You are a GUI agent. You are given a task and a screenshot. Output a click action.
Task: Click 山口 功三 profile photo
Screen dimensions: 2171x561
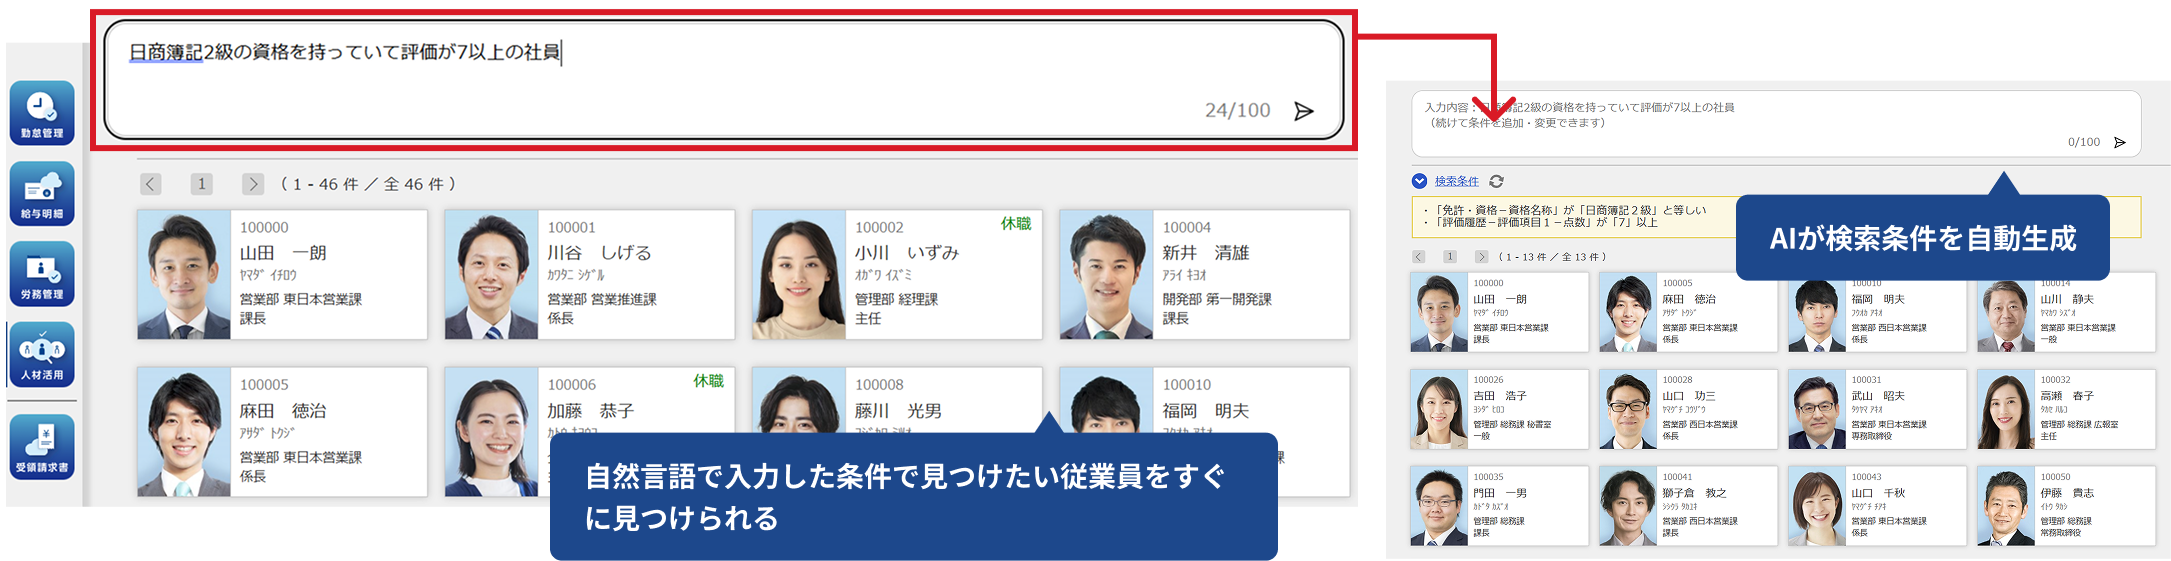coord(1628,409)
